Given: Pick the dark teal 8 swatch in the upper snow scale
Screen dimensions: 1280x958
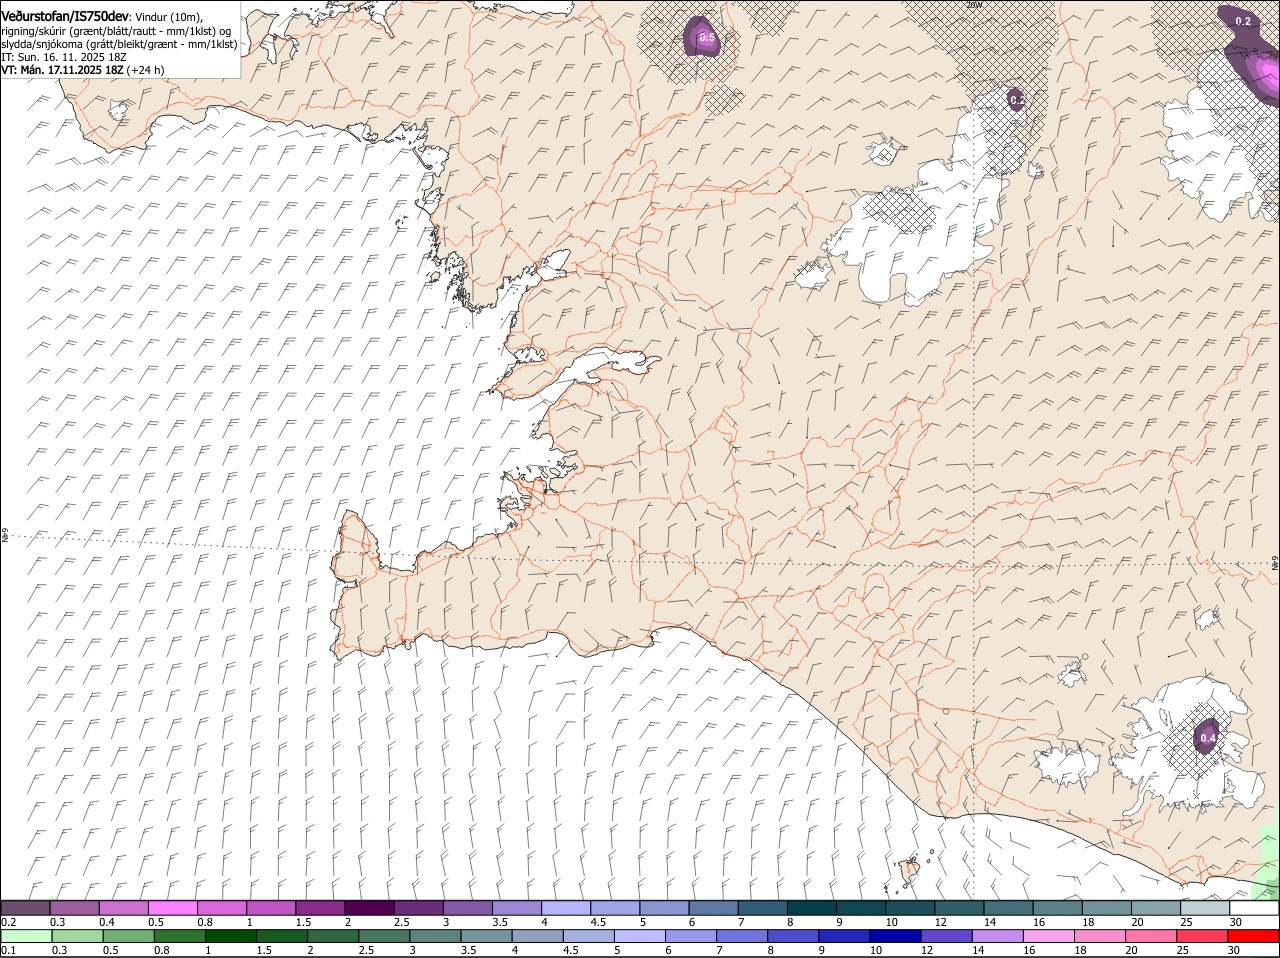Looking at the screenshot, I should click(x=812, y=908).
